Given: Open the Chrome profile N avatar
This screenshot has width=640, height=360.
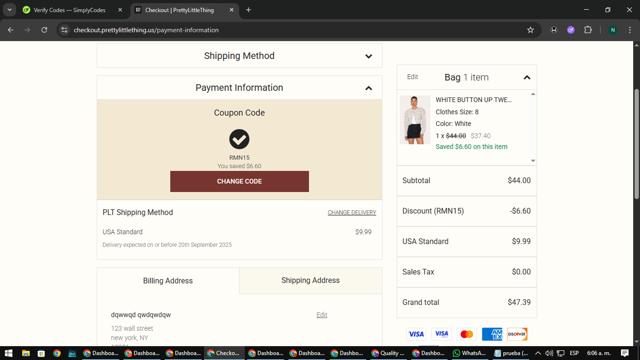Looking at the screenshot, I should click(613, 30).
